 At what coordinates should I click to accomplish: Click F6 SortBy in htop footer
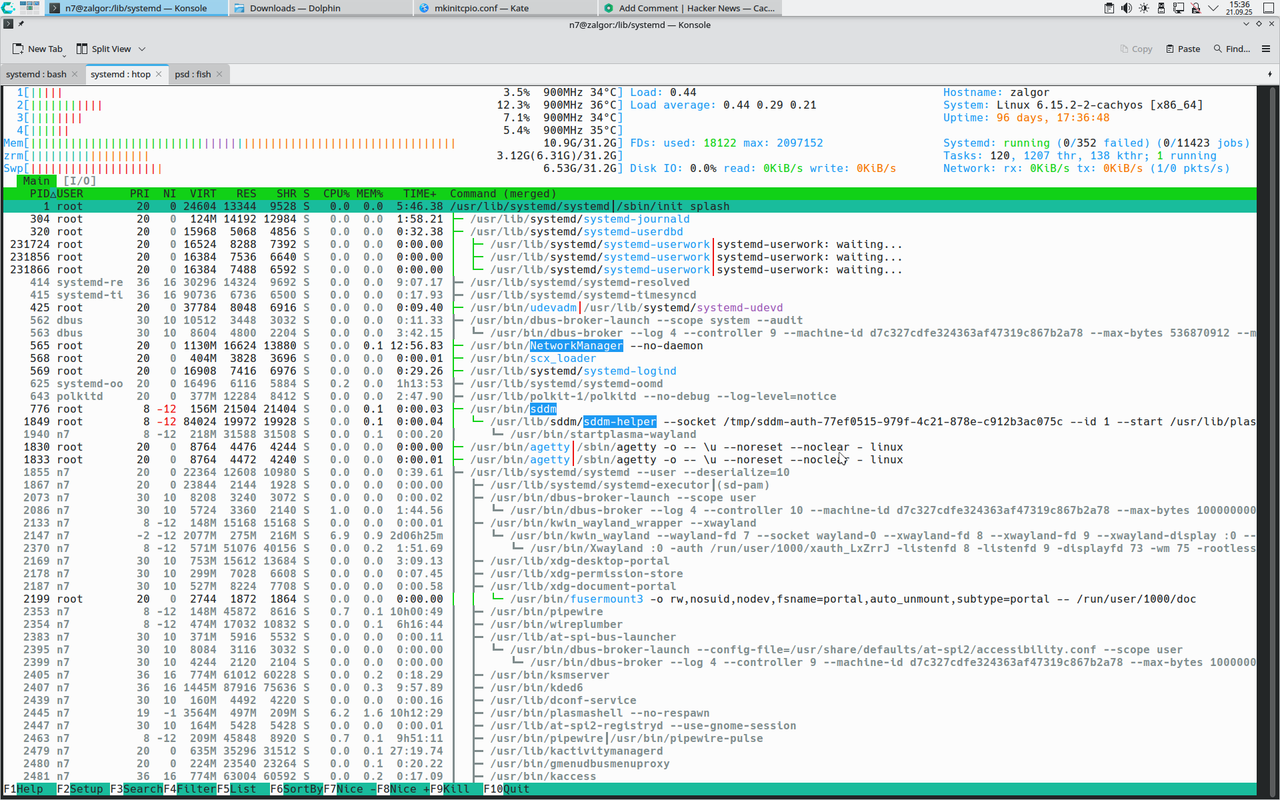pyautogui.click(x=296, y=789)
